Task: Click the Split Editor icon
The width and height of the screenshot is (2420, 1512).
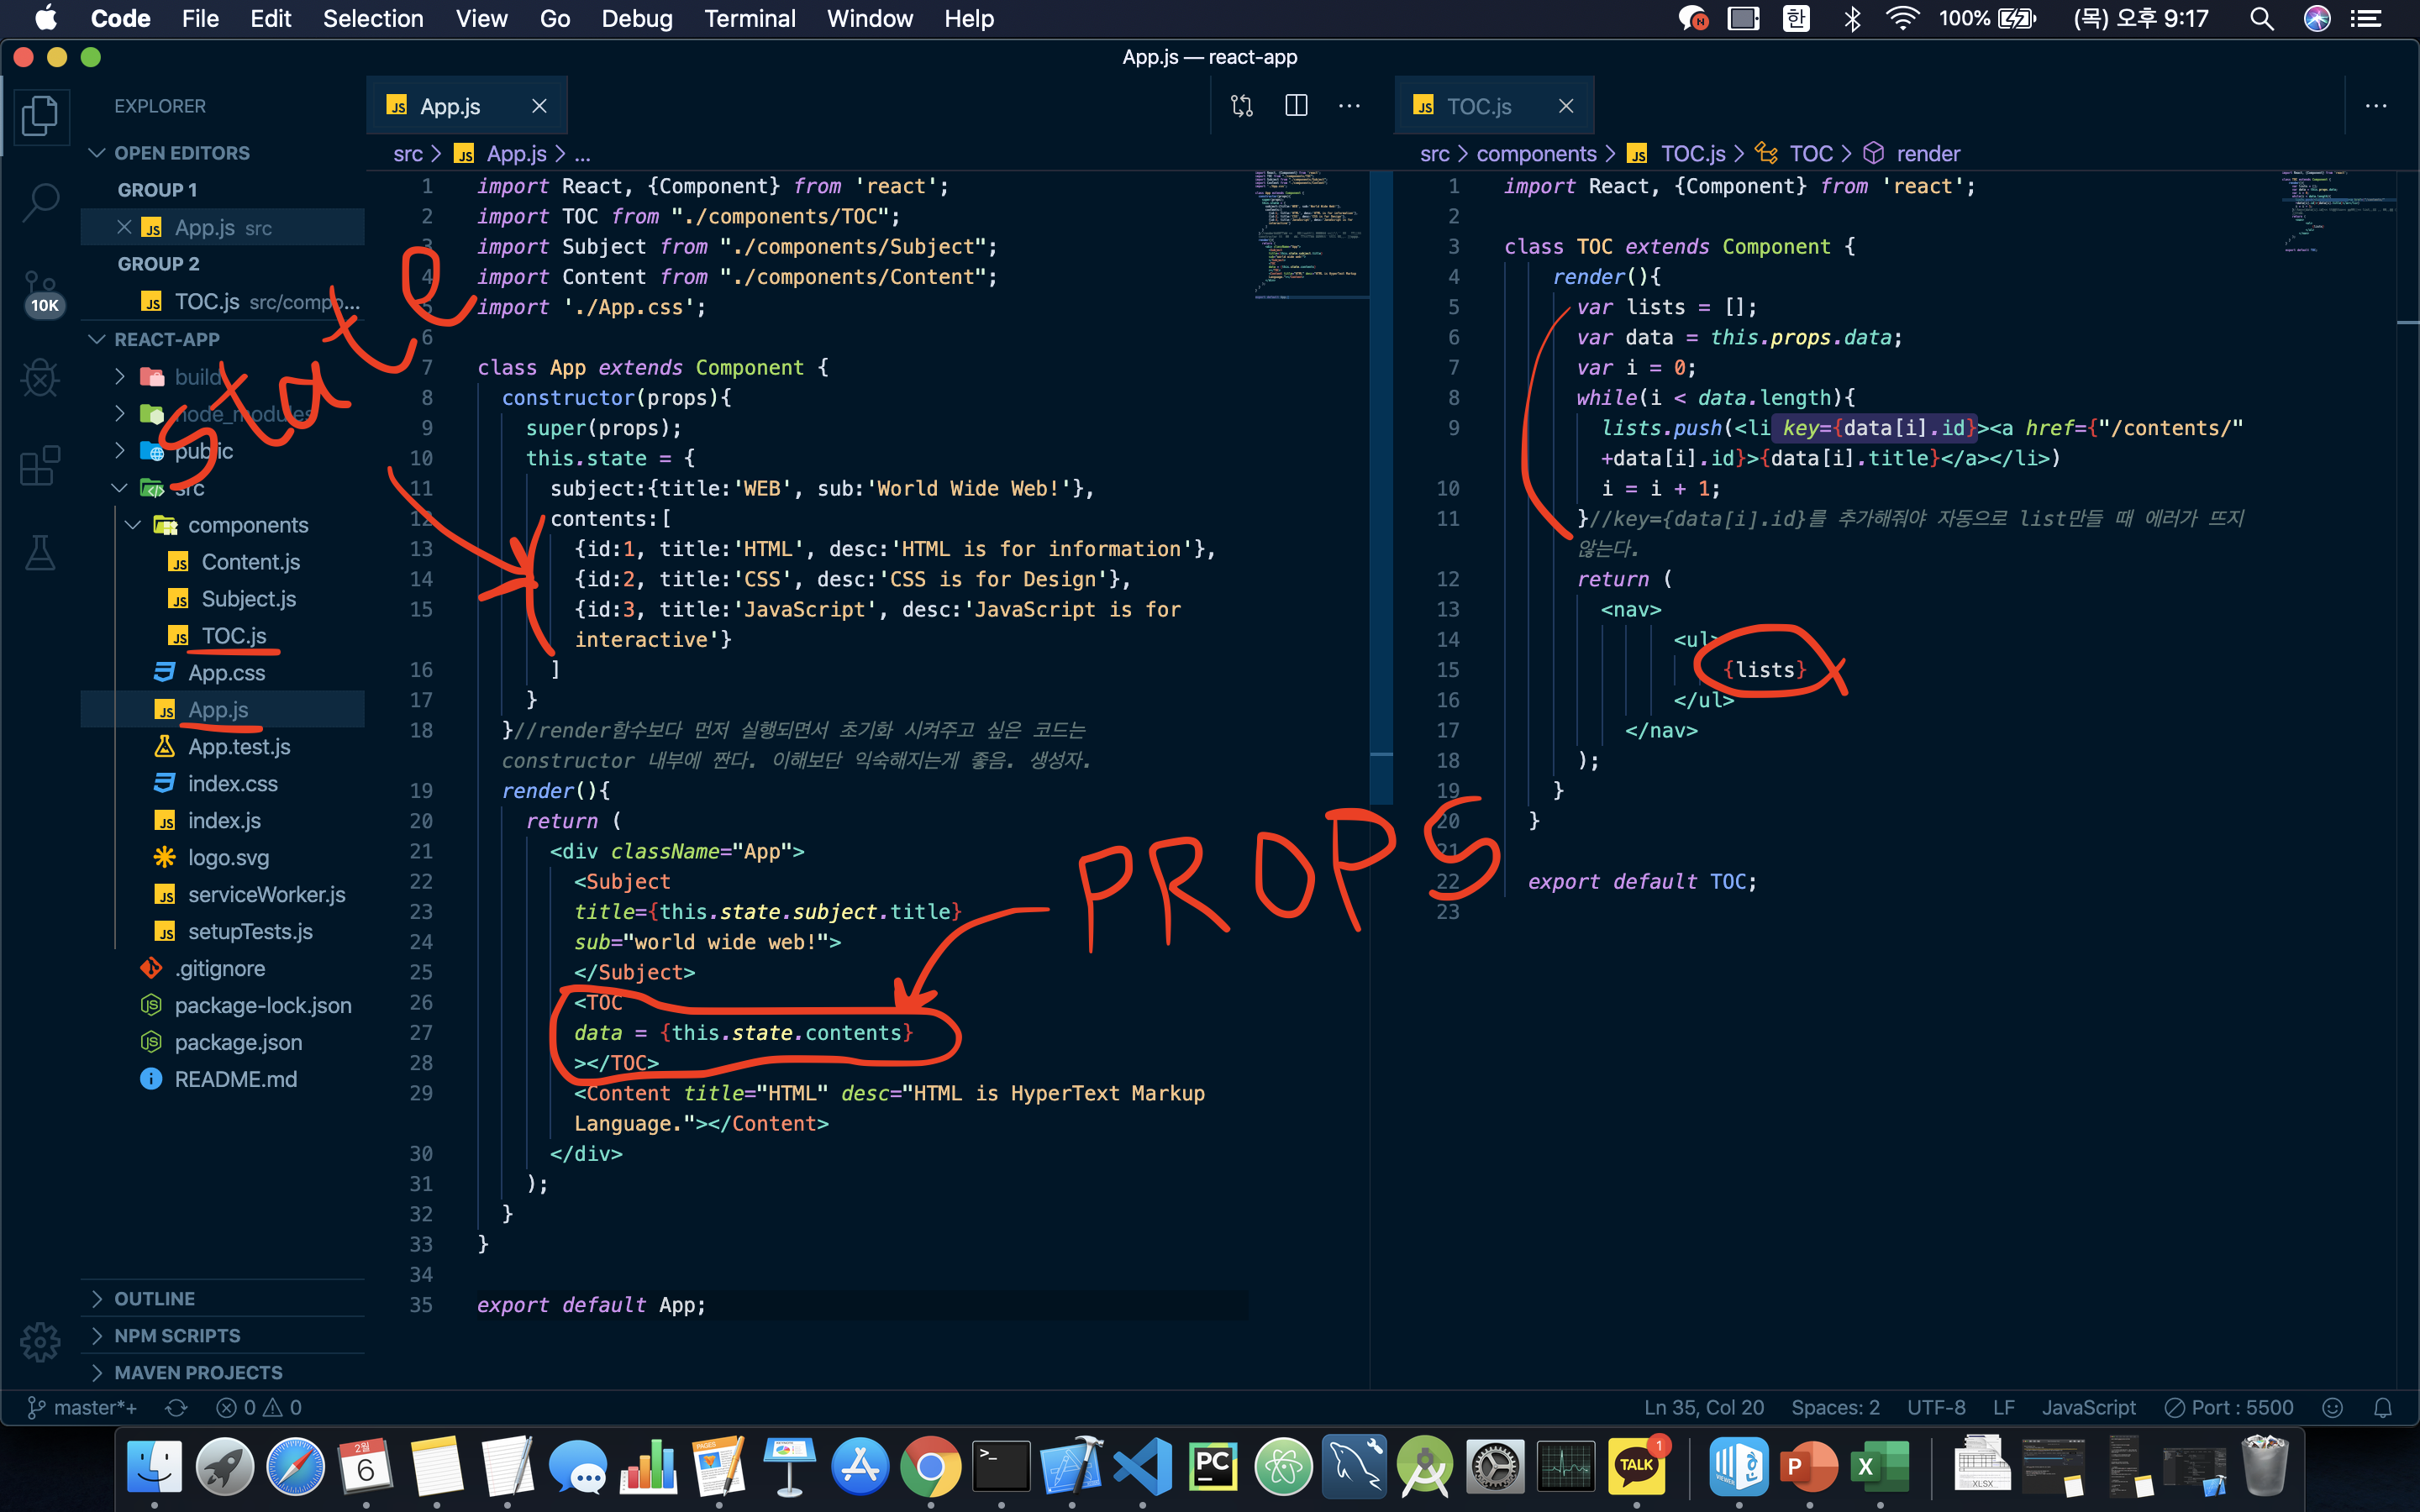Action: 1296,106
